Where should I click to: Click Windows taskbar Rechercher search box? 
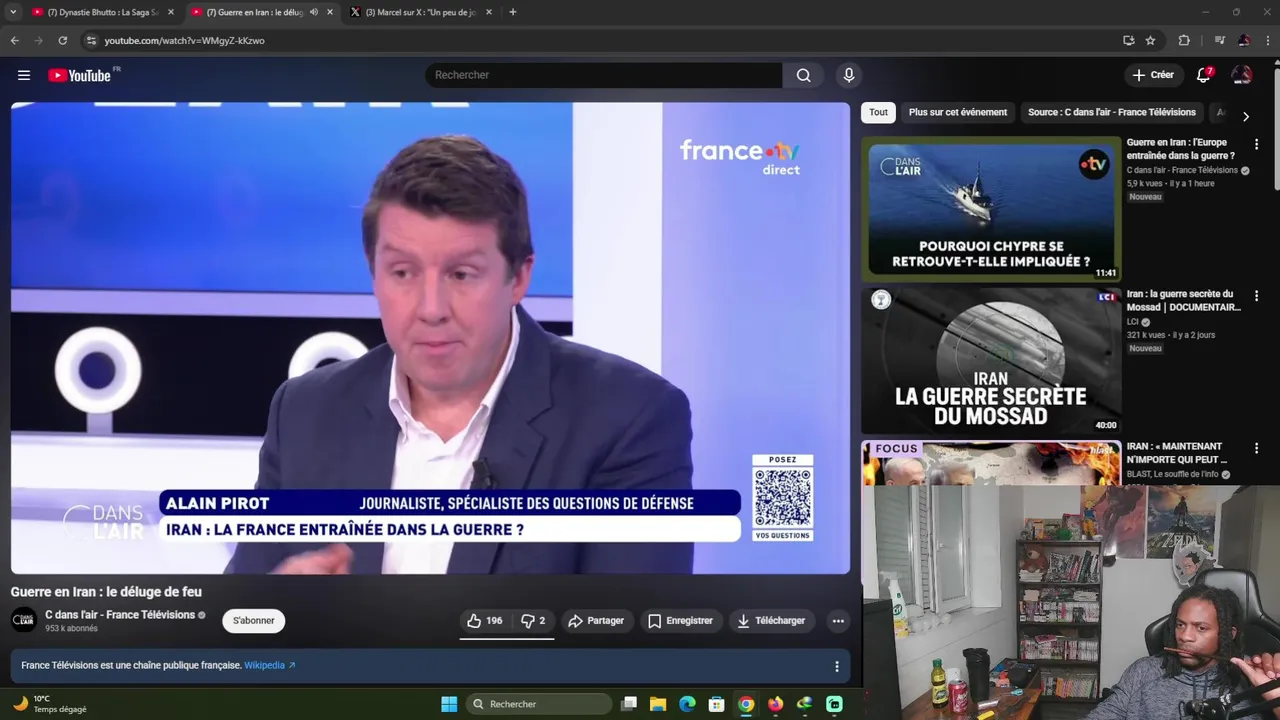click(x=539, y=704)
